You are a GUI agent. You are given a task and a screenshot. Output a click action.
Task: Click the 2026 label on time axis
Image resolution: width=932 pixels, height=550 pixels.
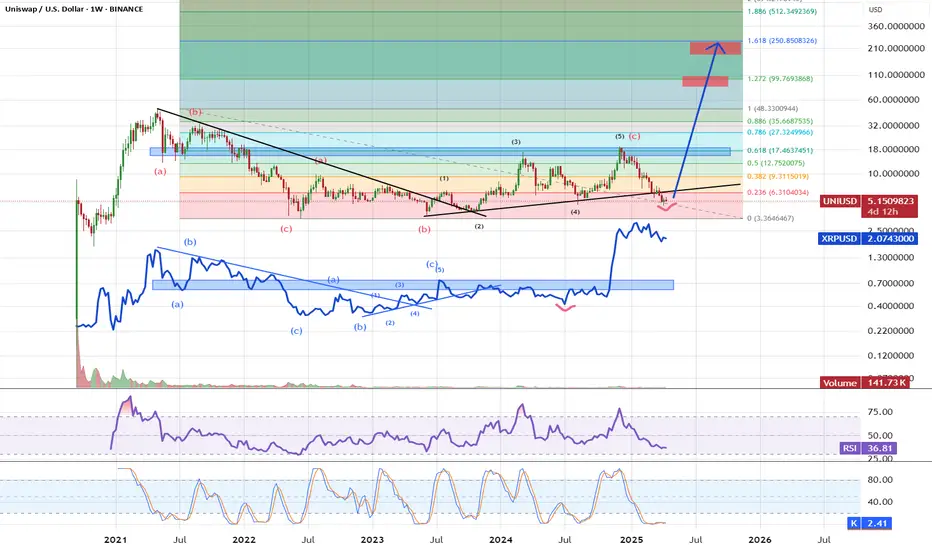[x=760, y=540]
